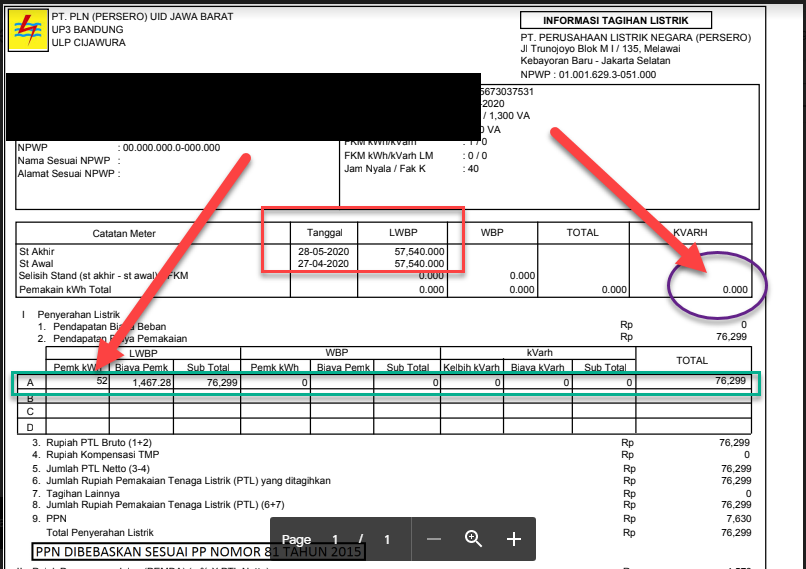Select text 'UP3 BANDUNG'
Viewport: 806px width, 569px height.
coord(87,29)
